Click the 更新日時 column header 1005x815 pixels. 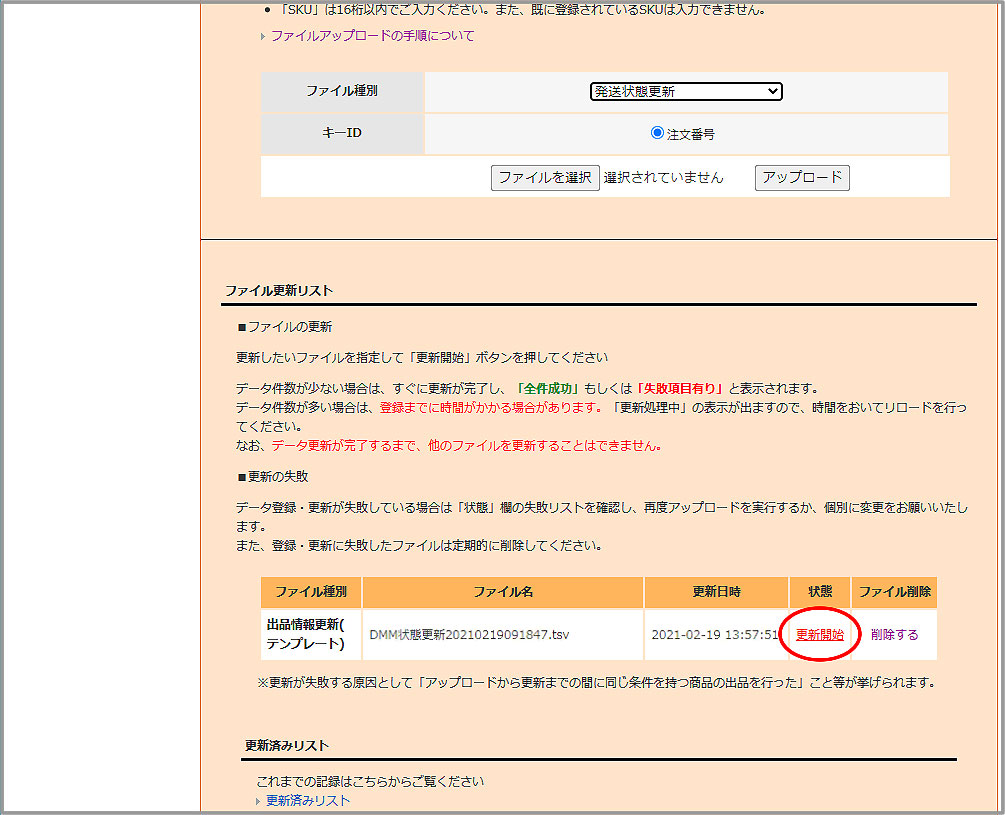(716, 592)
